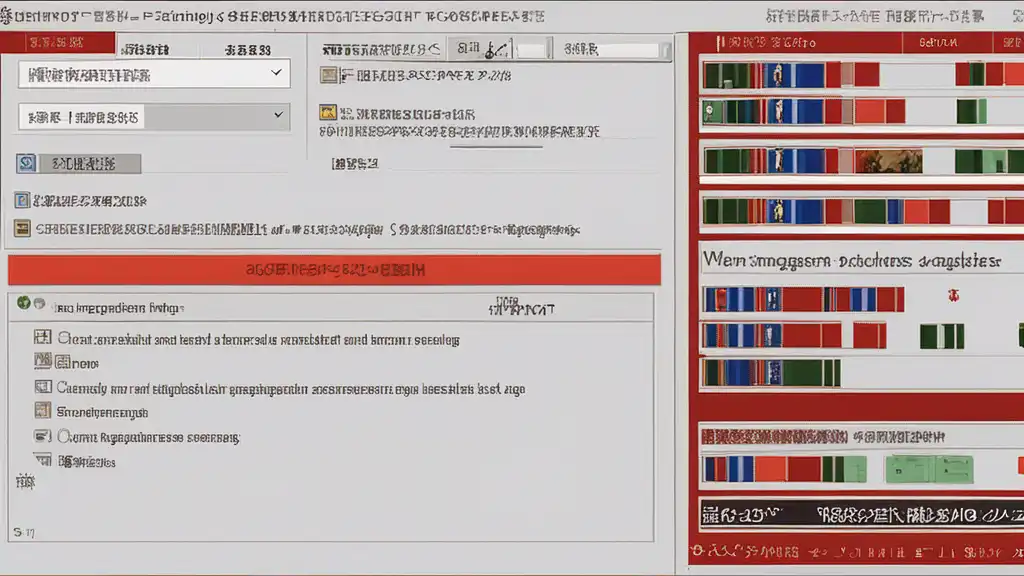Screen dimensions: 1024x576
Task: Click the tan framed icon in the first middle-column row
Action: click(x=328, y=75)
